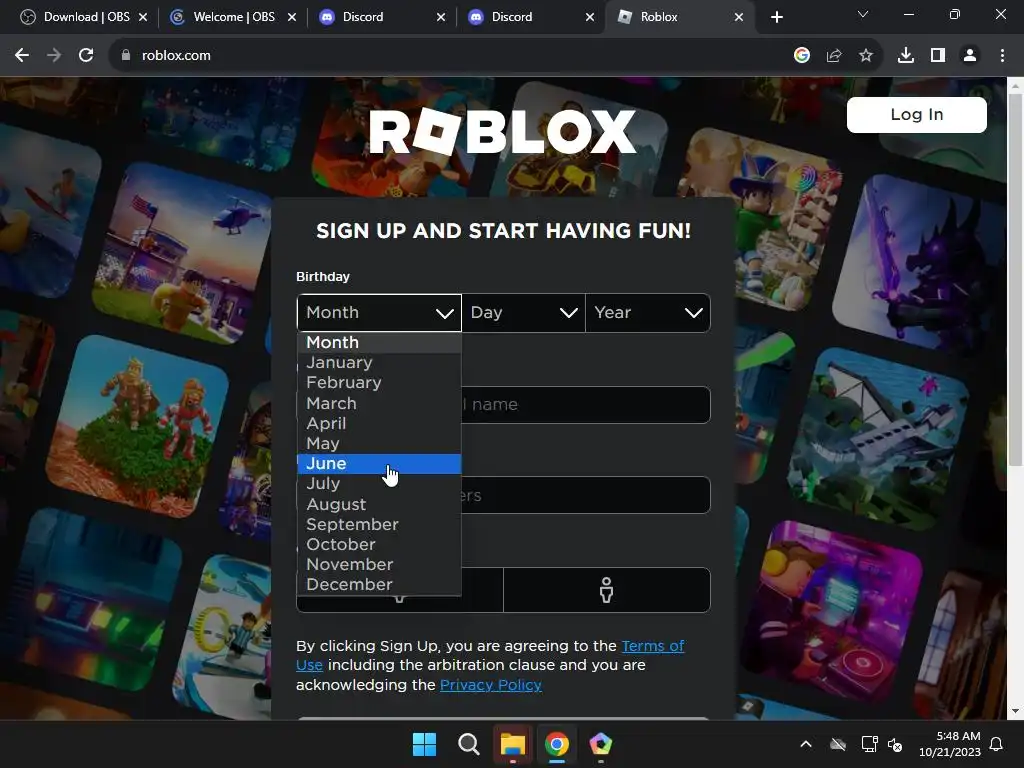Screen dimensions: 1024x768
Task: Choose August from month list
Action: pyautogui.click(x=379, y=504)
